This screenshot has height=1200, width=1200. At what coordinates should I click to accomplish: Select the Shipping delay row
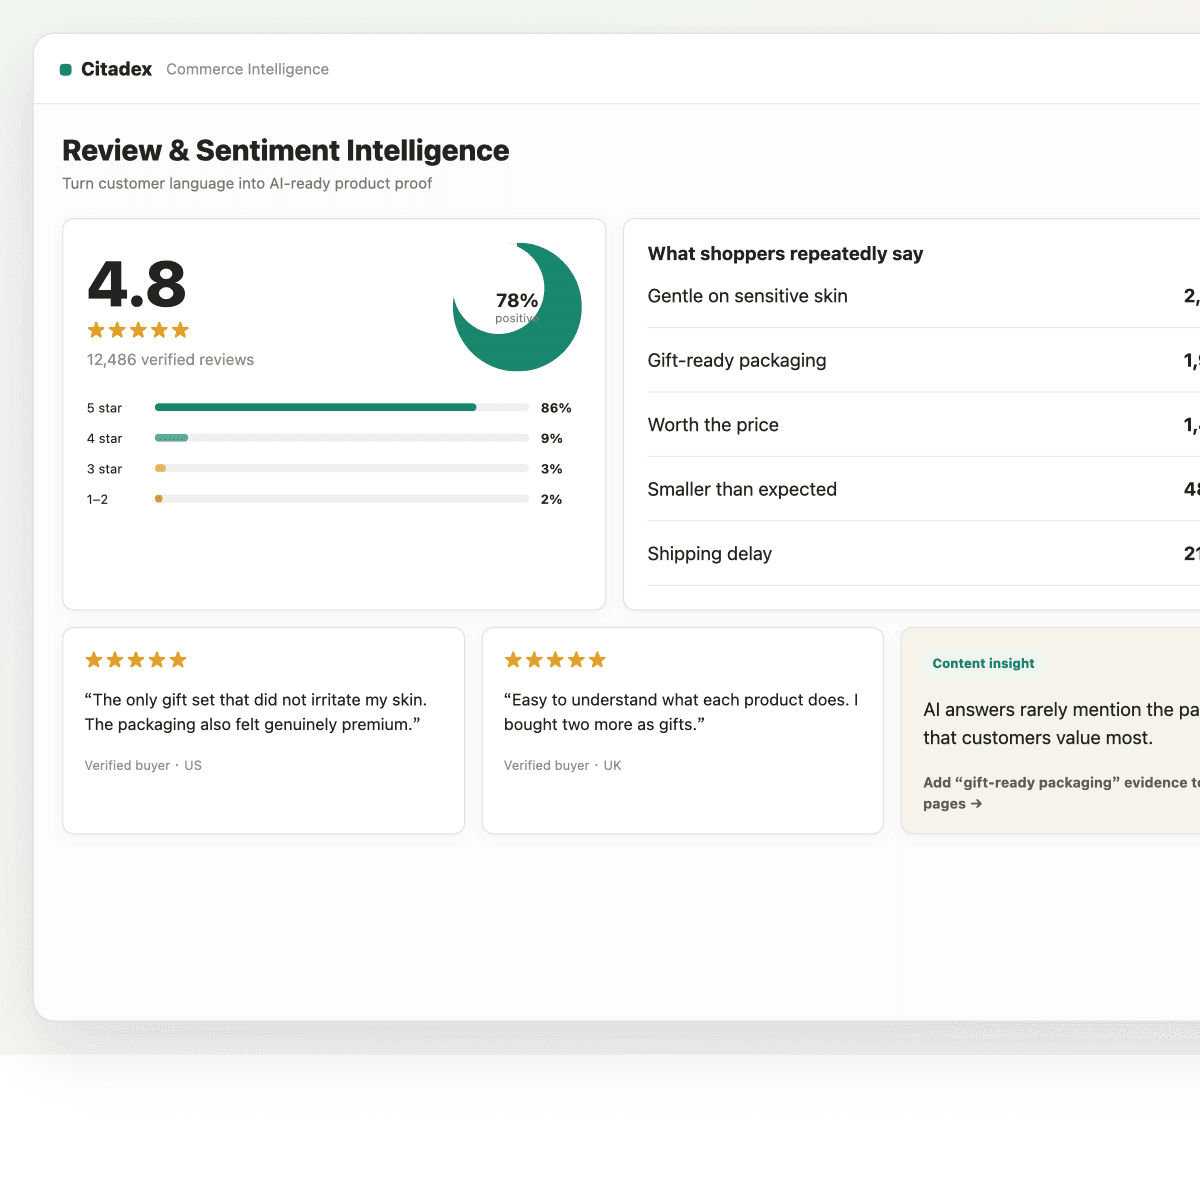(x=924, y=554)
